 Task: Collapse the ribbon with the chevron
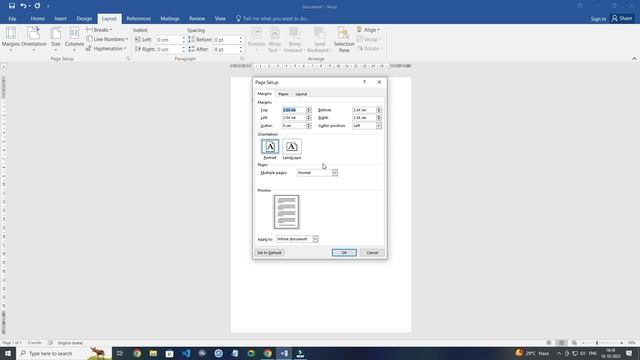(x=634, y=59)
